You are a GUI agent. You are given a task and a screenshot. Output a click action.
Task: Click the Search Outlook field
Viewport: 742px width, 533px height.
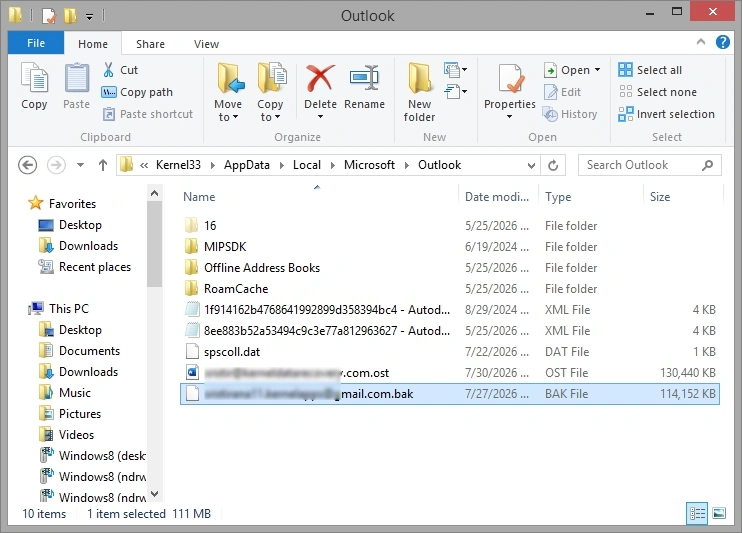[649, 165]
